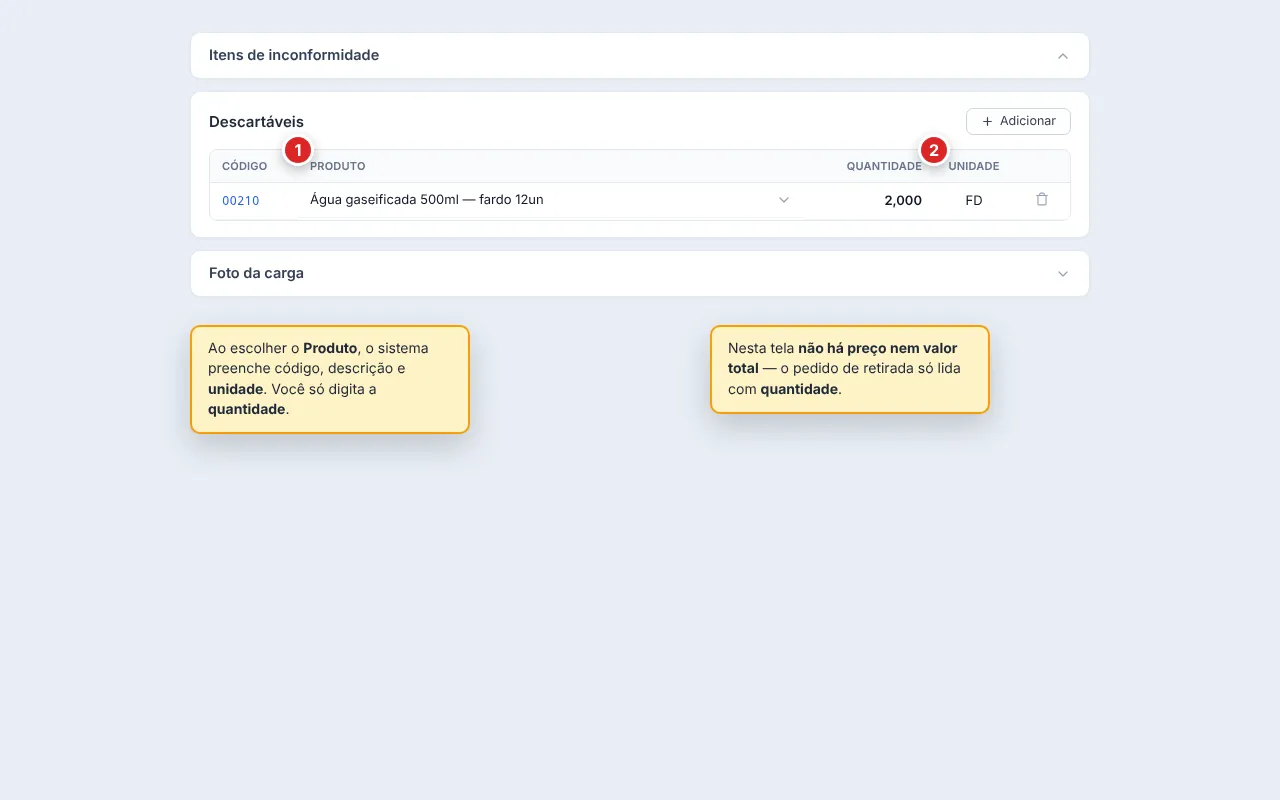The width and height of the screenshot is (1280, 800).
Task: Expand the Foto da carga section
Action: (x=1063, y=274)
